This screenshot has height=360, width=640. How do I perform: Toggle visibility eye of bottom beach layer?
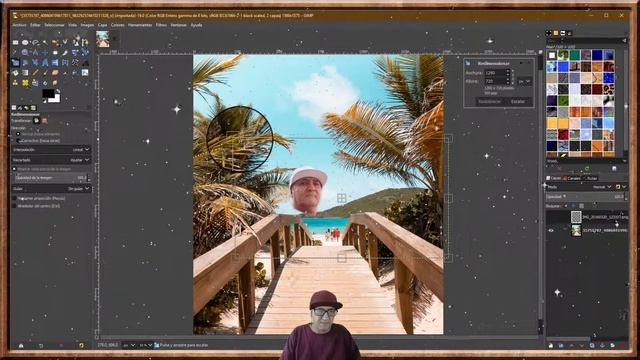(551, 230)
